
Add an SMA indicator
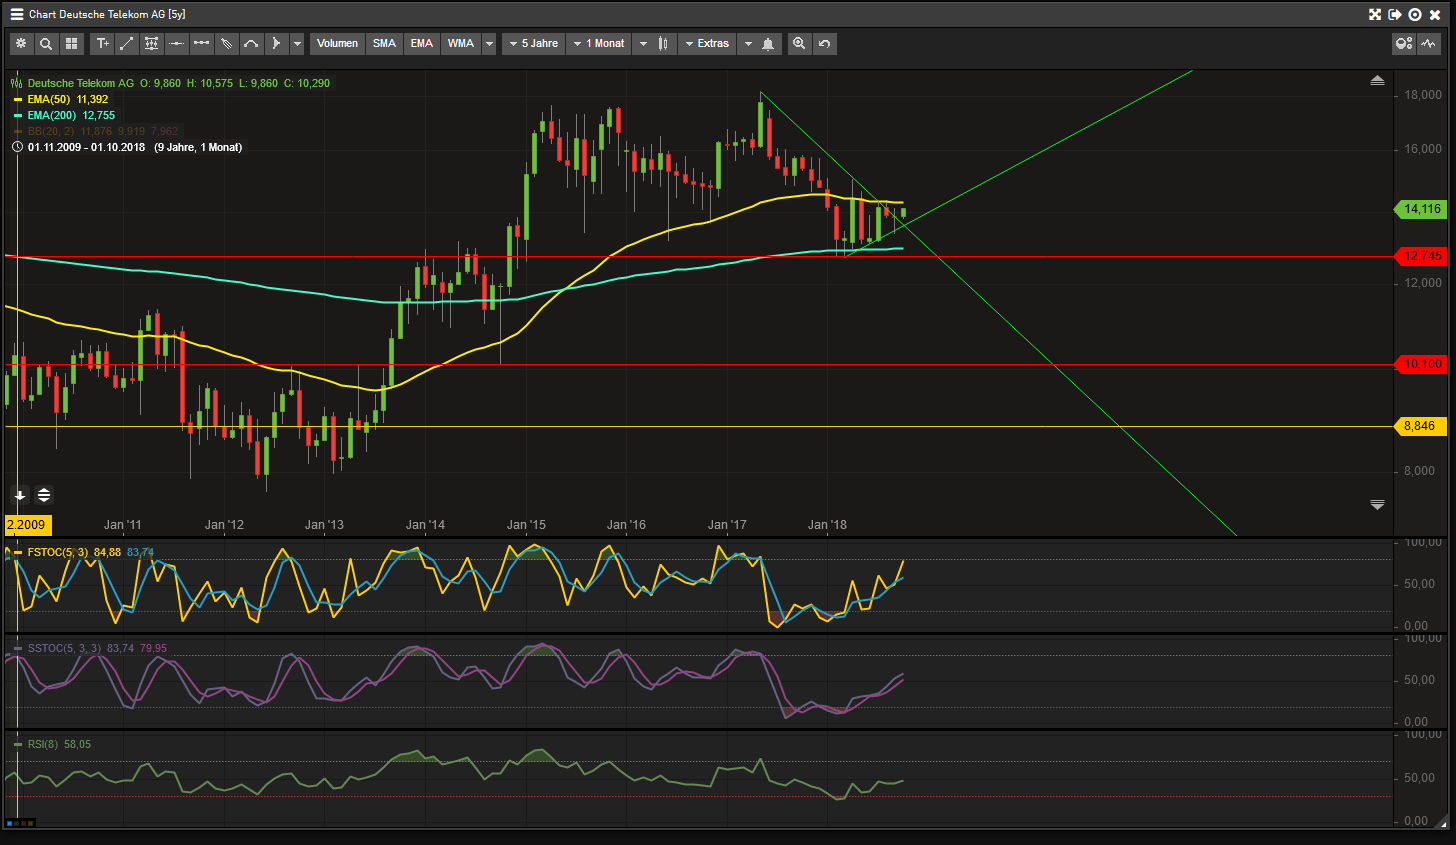click(x=384, y=44)
